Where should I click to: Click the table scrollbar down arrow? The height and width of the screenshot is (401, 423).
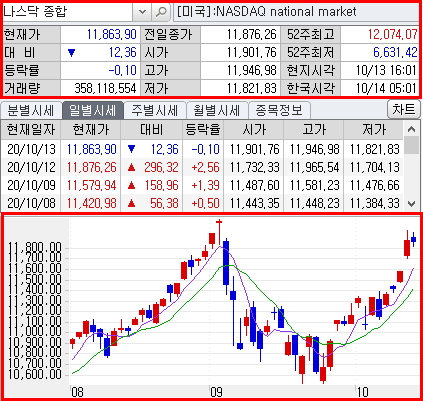click(412, 203)
